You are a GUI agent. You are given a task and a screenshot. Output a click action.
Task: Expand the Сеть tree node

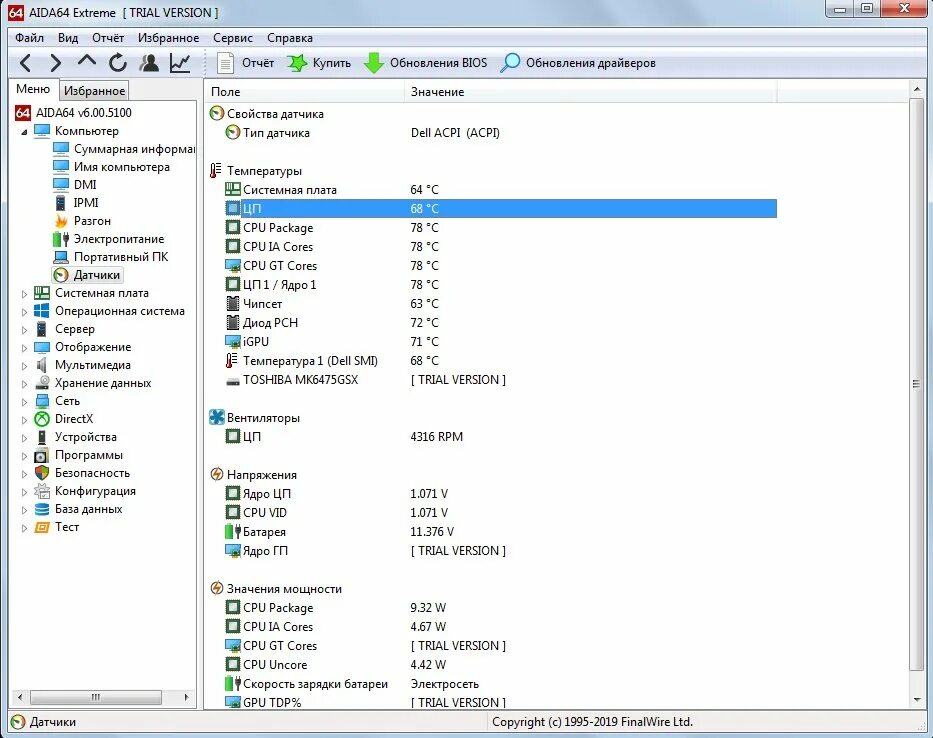(x=24, y=401)
